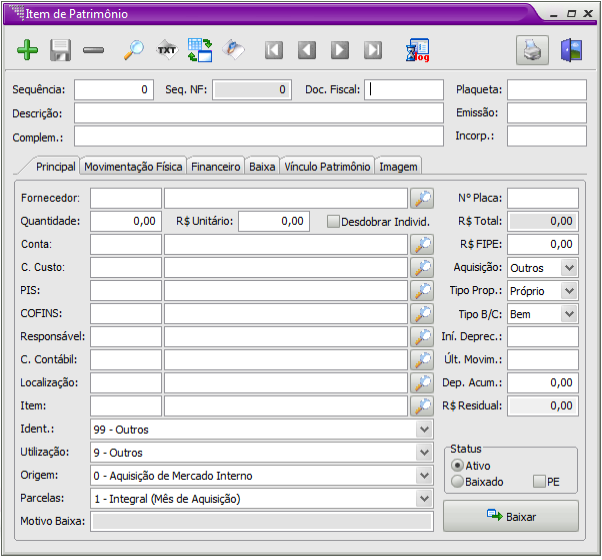The image size is (602, 560).
Task: Click the Dep. Acum. input field
Action: tap(542, 383)
